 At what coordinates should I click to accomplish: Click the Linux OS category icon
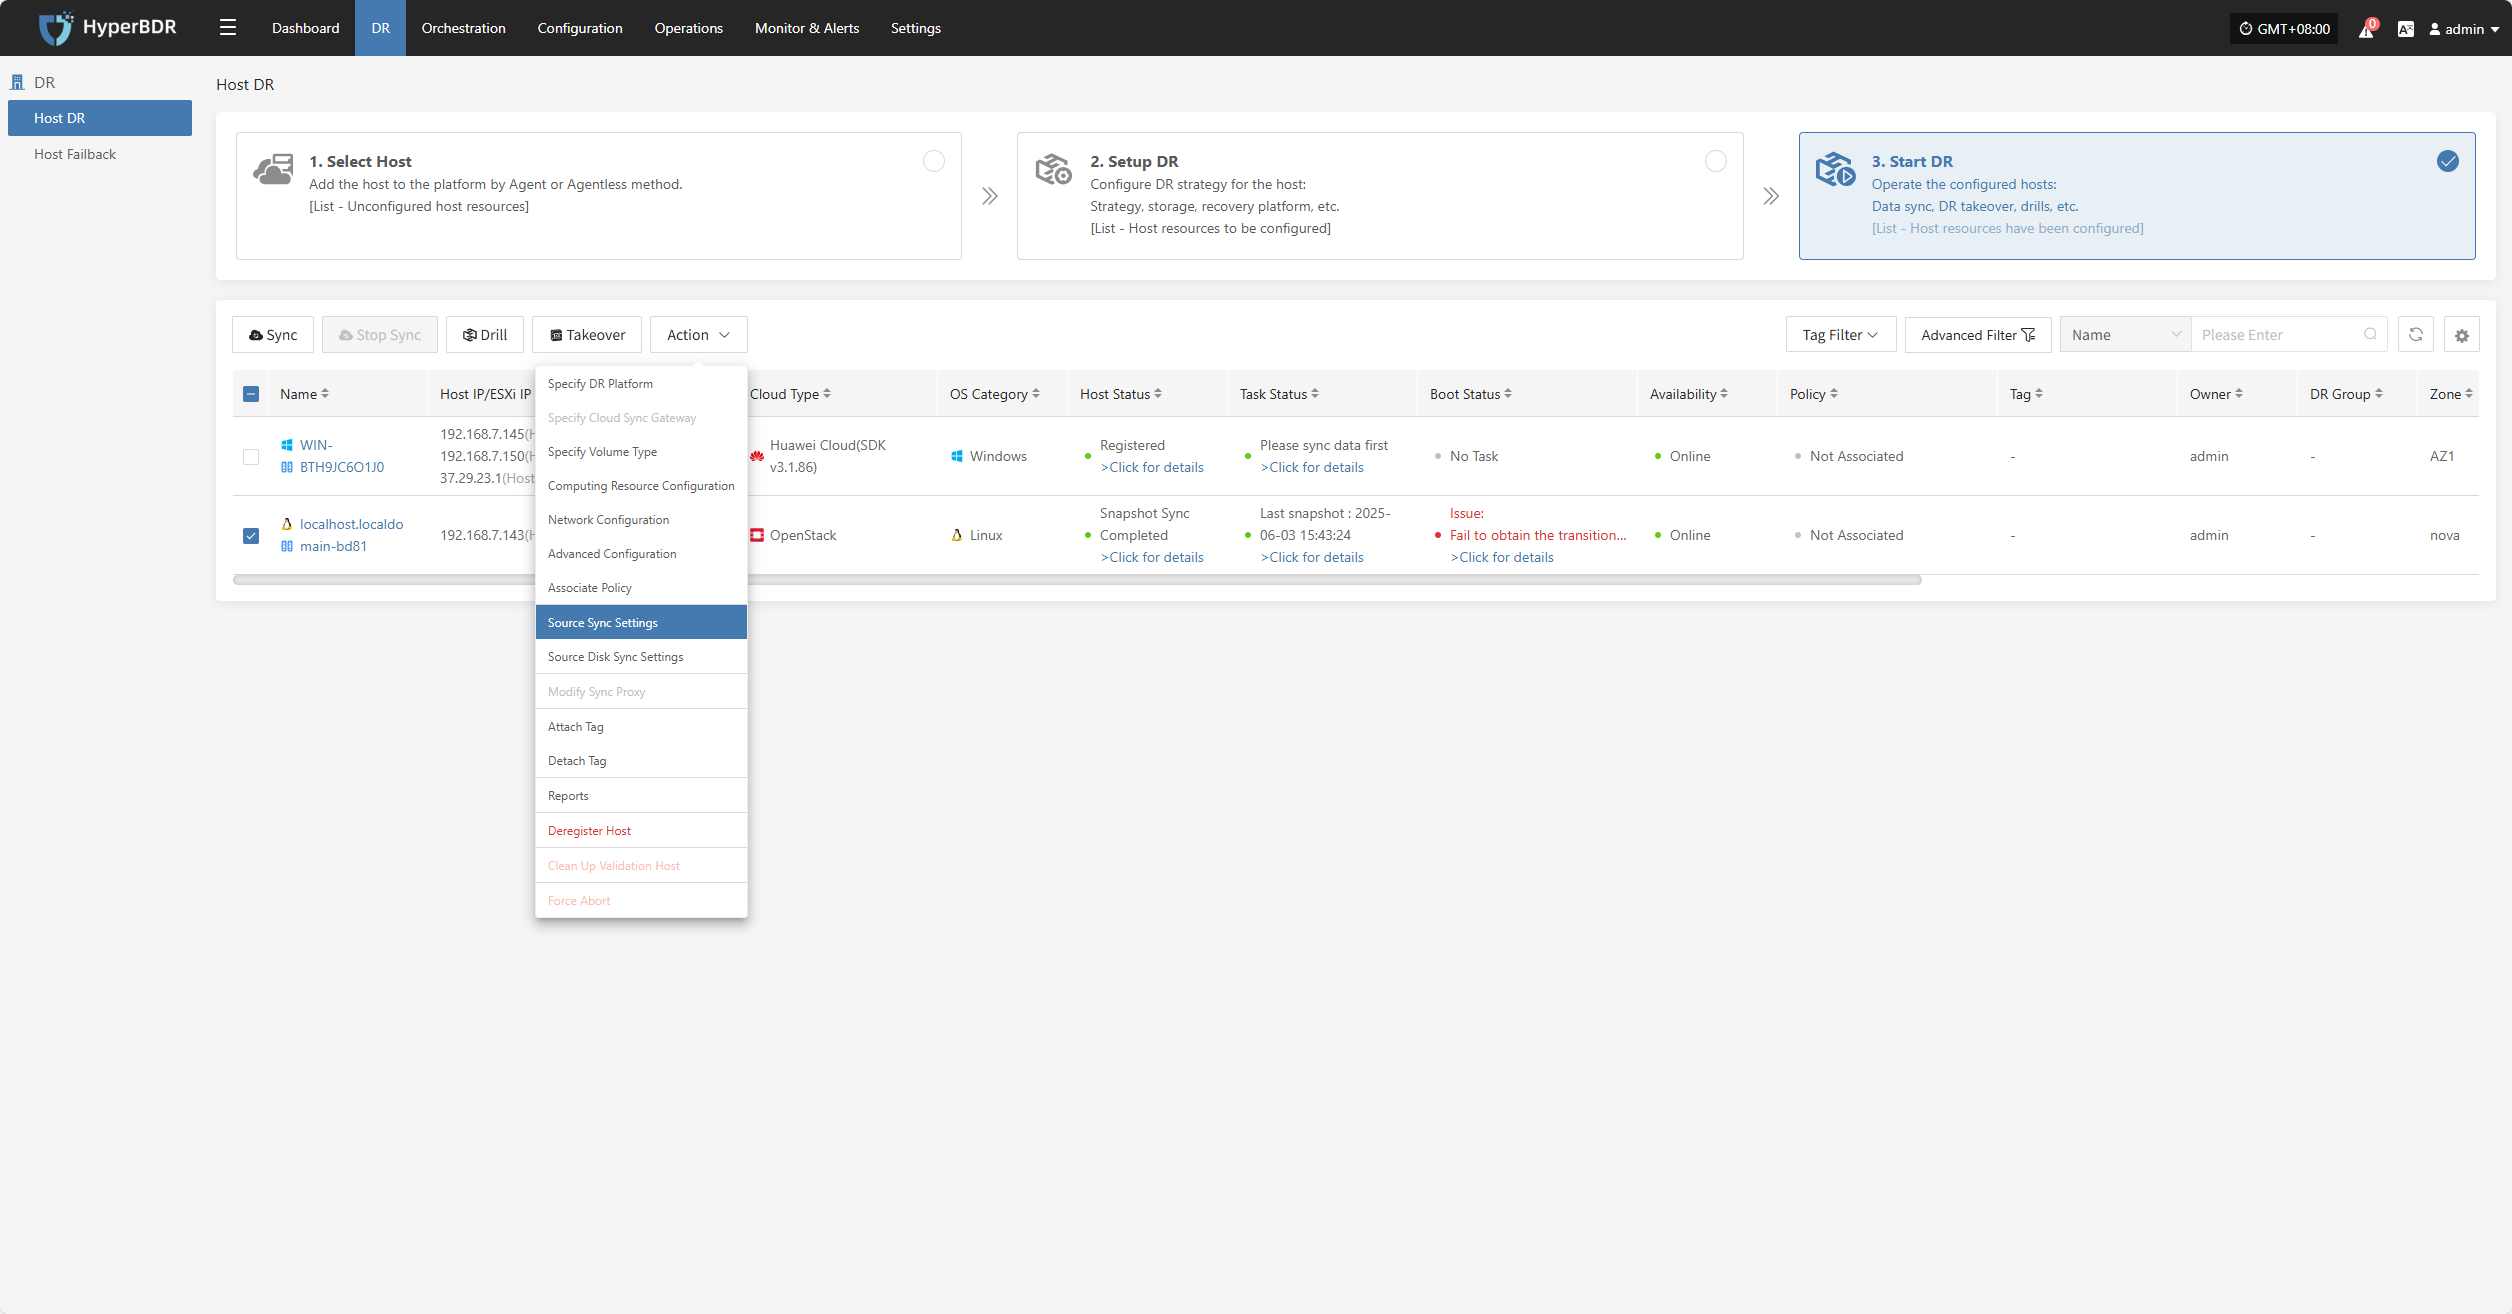click(x=957, y=535)
